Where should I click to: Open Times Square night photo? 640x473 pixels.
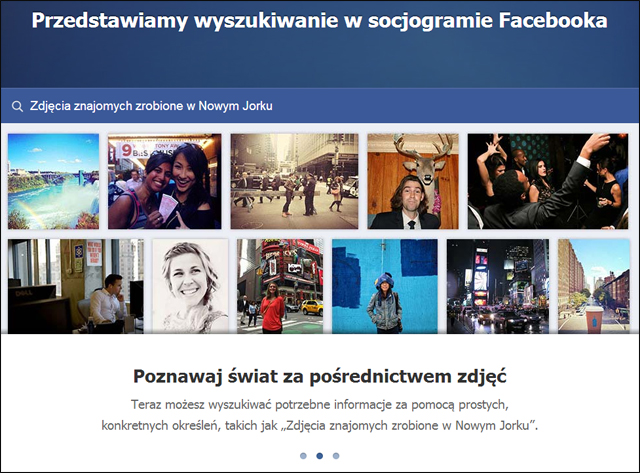(498, 286)
